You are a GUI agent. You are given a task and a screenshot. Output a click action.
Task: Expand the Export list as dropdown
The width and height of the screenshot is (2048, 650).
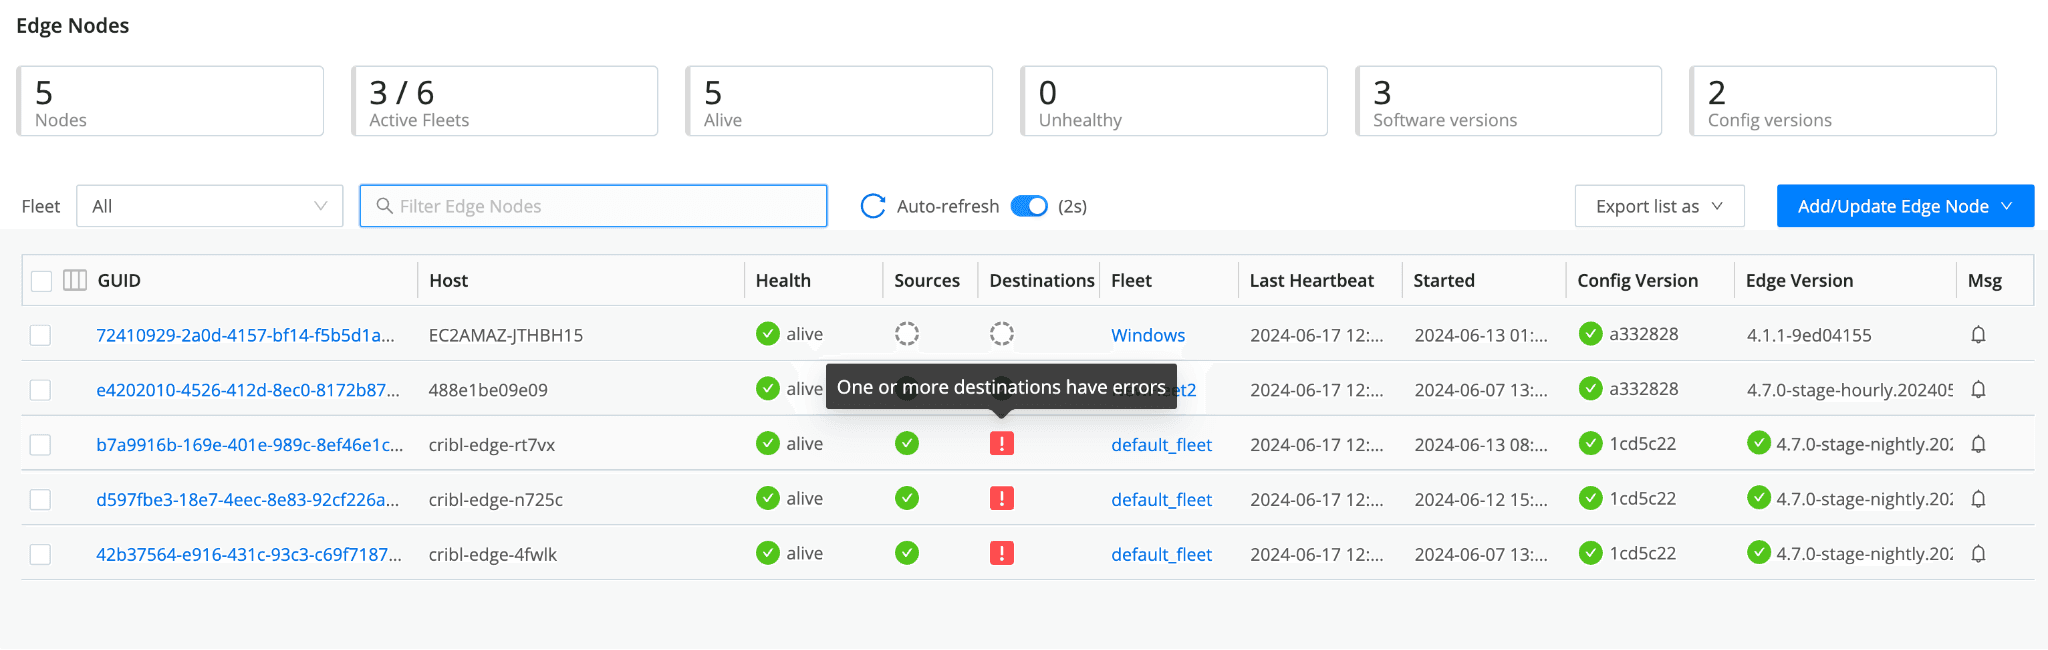point(1658,206)
